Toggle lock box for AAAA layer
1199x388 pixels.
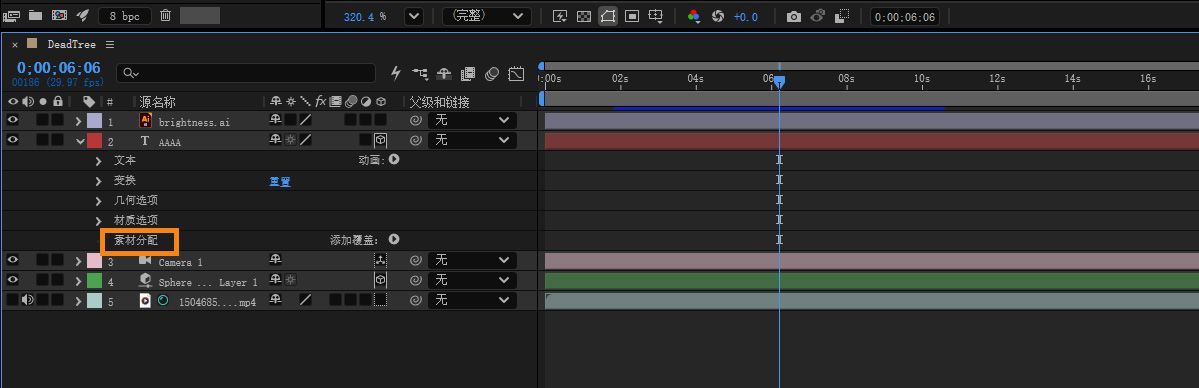tap(57, 140)
